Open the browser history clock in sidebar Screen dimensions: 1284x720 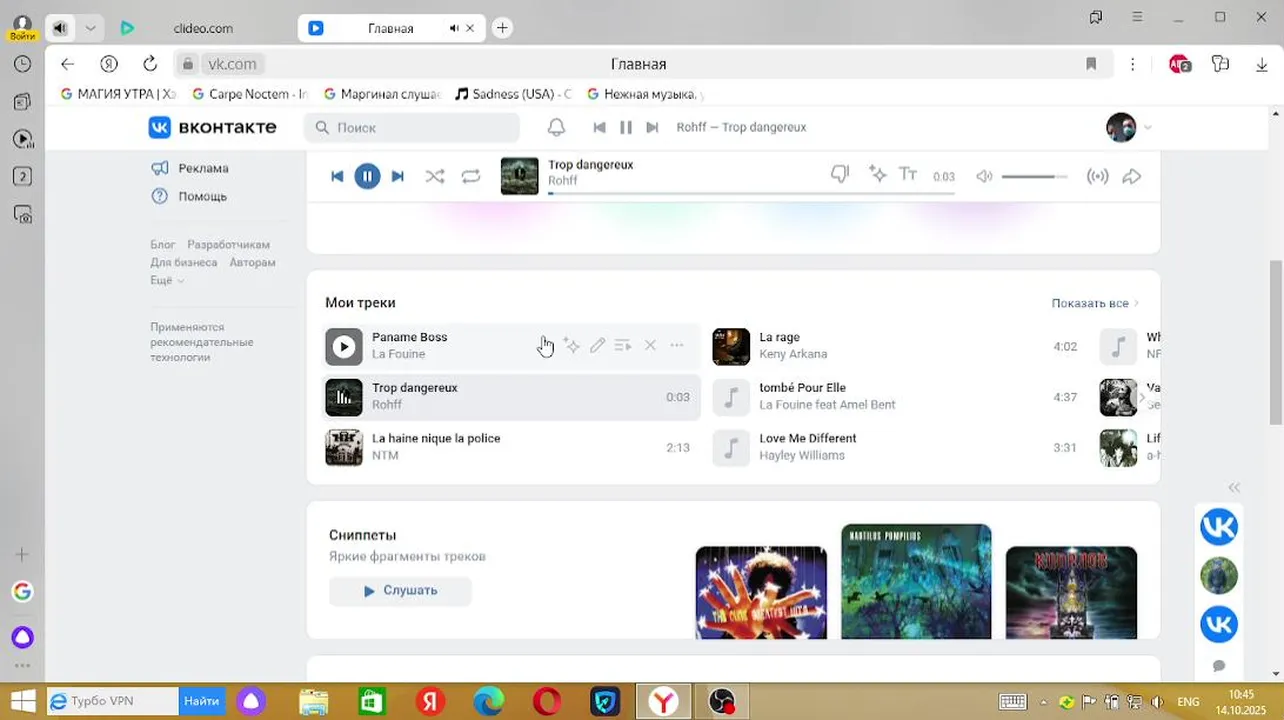(x=22, y=64)
